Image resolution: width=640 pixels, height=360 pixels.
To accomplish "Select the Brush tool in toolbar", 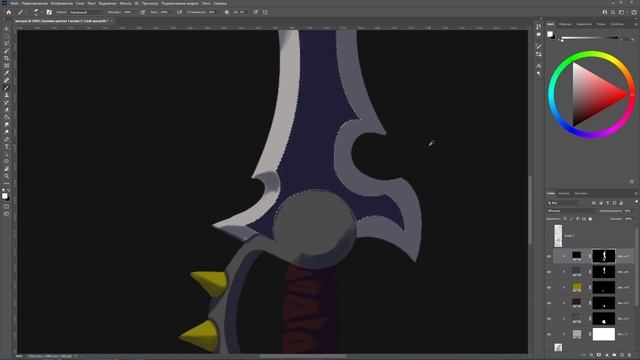I will click(6, 88).
